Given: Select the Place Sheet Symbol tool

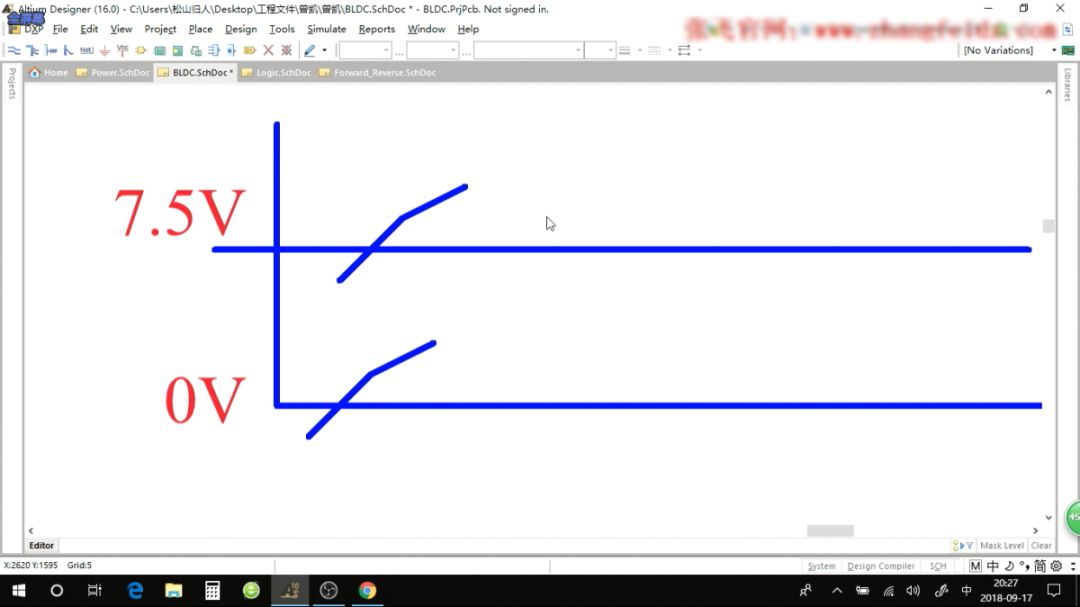Looking at the screenshot, I should (x=159, y=50).
